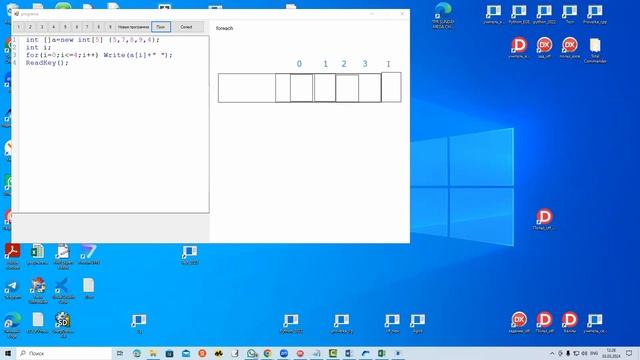Open the volume control in the system tray
Viewport: 640px width, 360px height.
[x=584, y=353]
